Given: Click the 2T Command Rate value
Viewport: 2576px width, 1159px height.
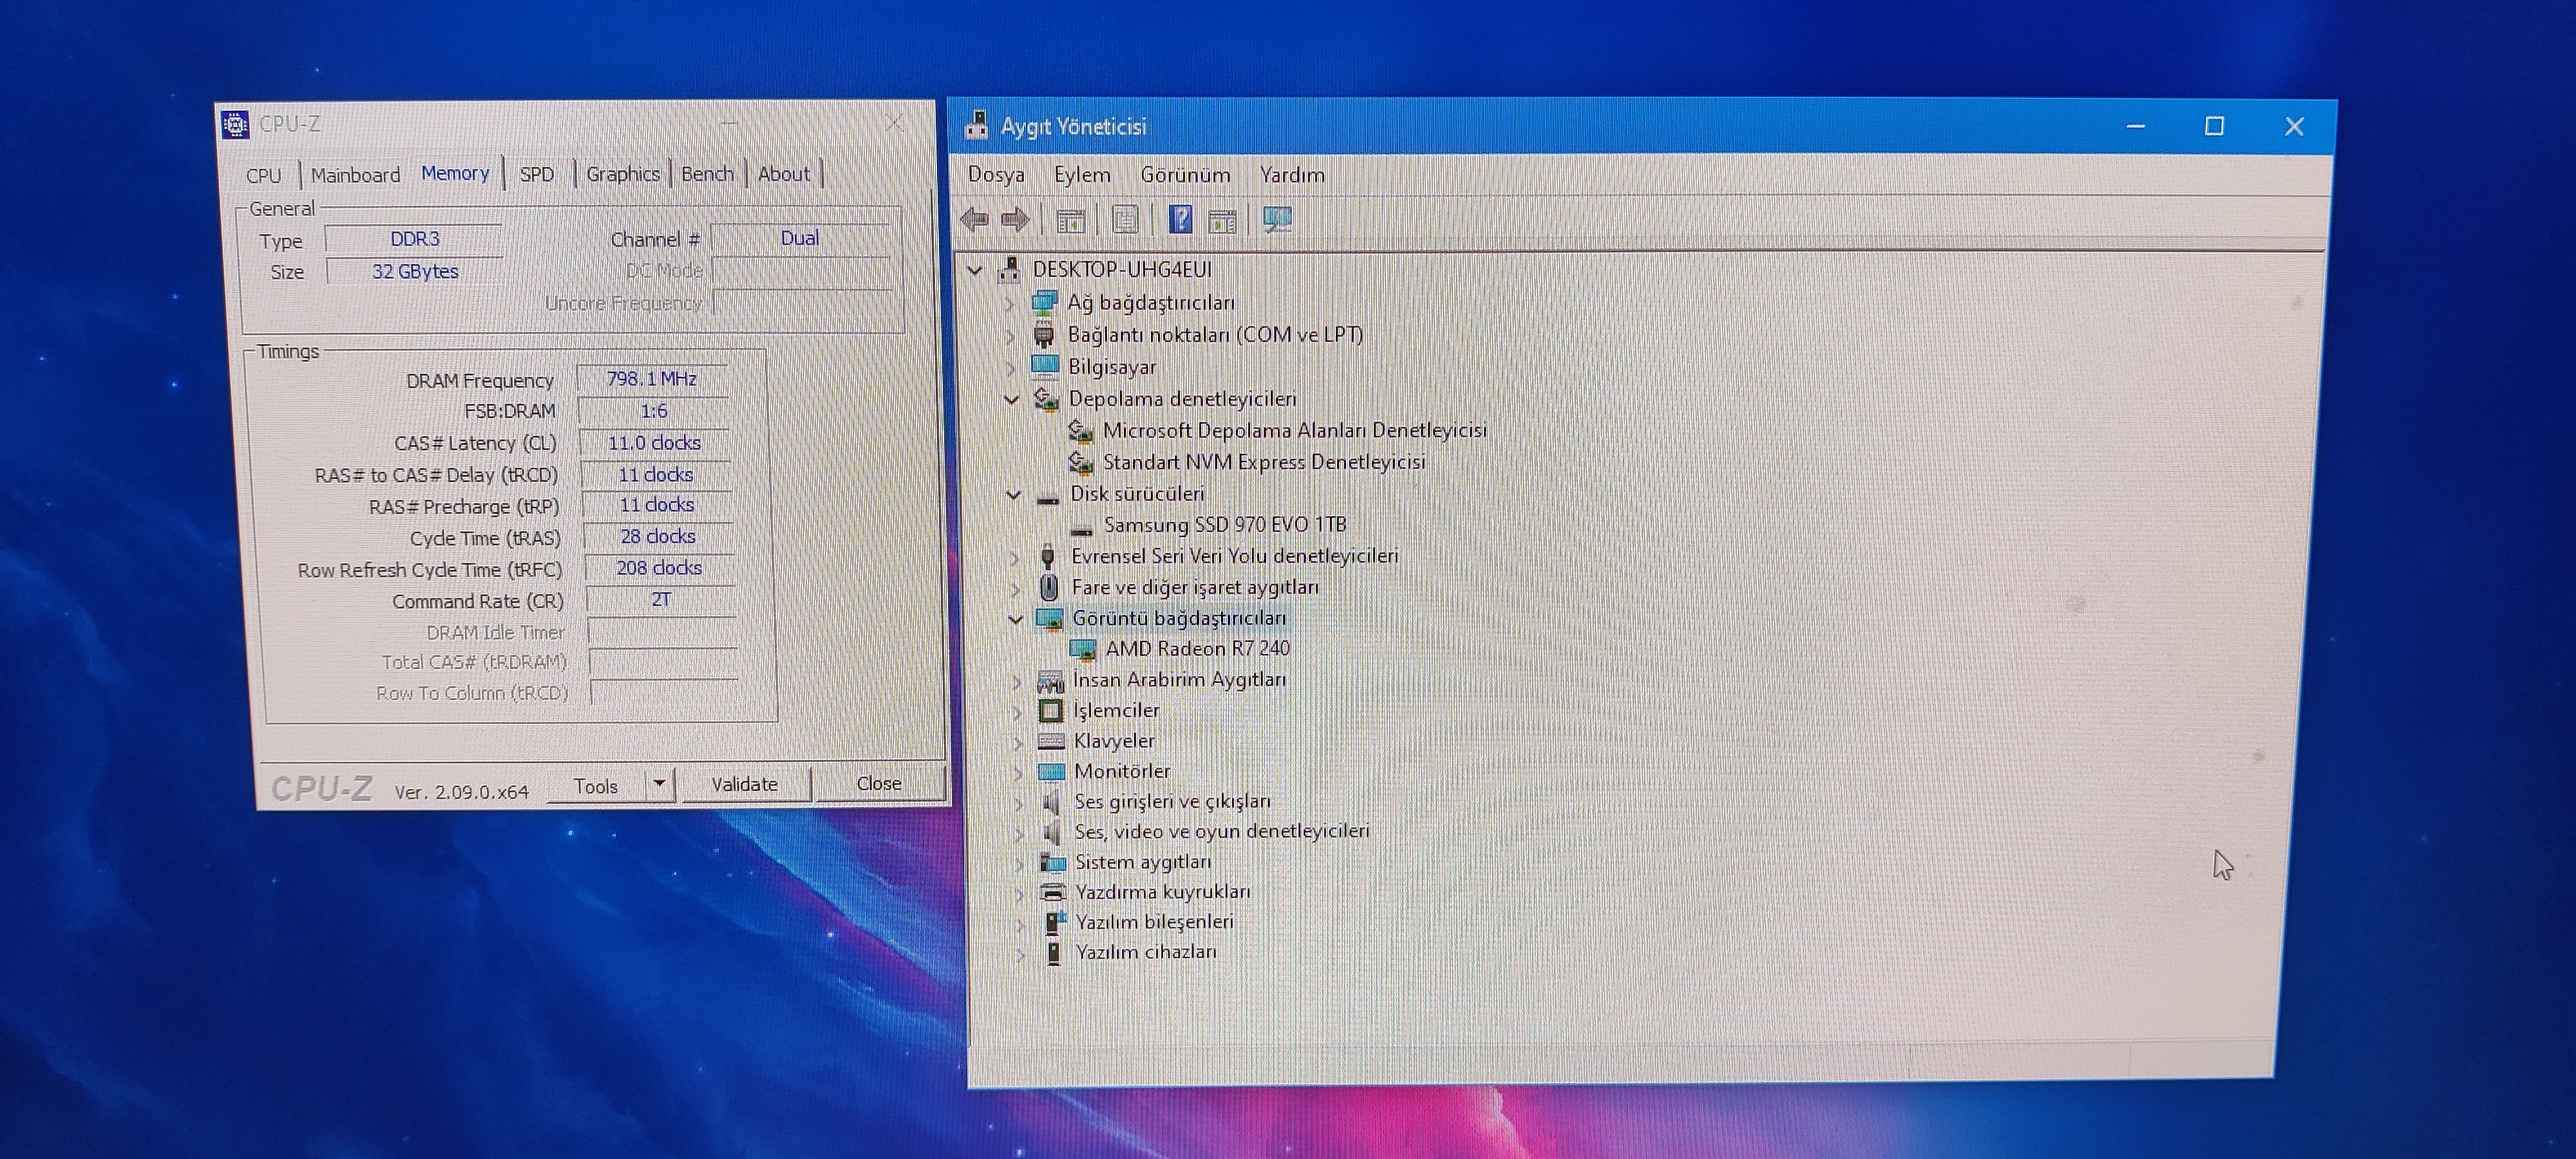Looking at the screenshot, I should 661,600.
